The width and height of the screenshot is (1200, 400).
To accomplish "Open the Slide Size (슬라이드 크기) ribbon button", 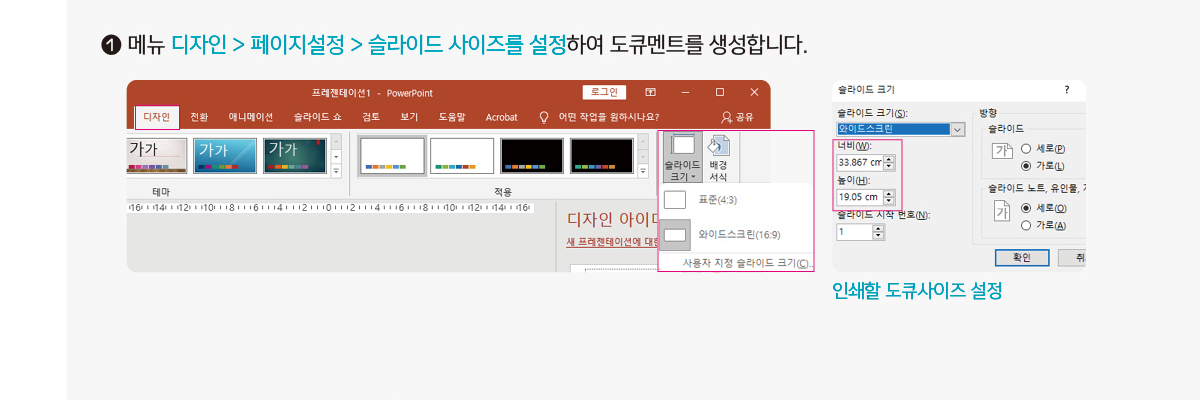I will [682, 158].
